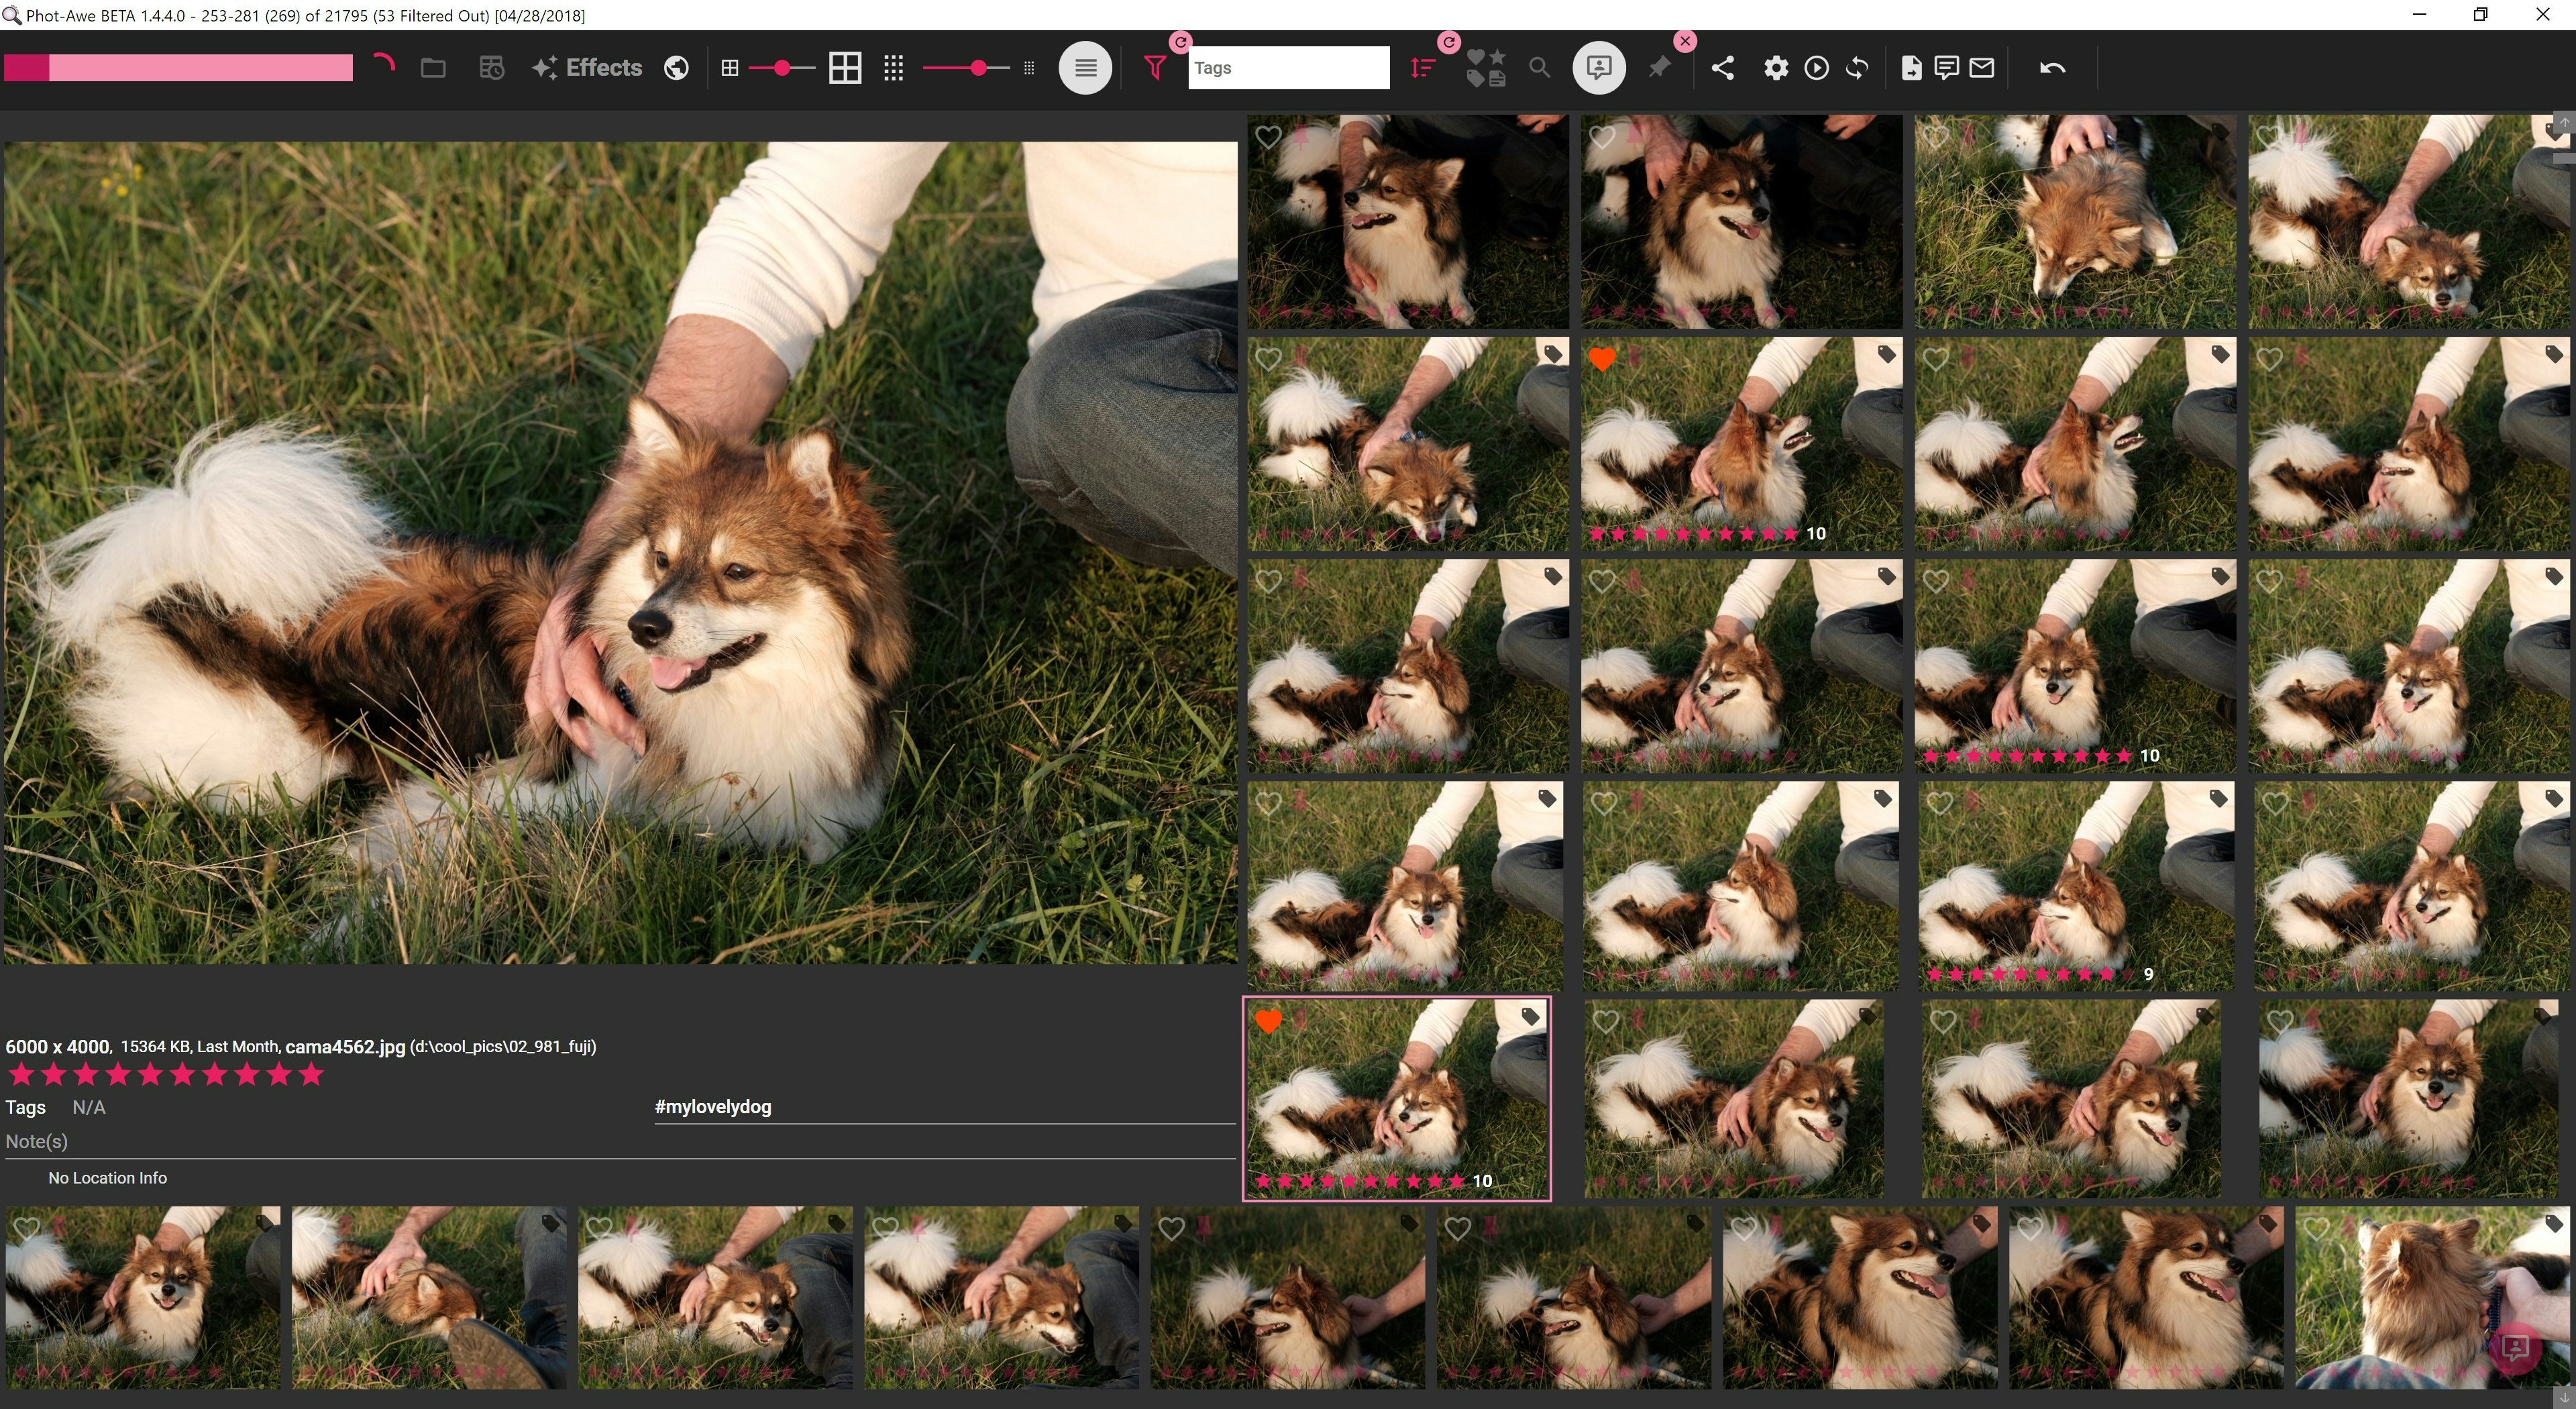The width and height of the screenshot is (2576, 1409).
Task: Click the #mylovelydog tag text
Action: coord(712,1106)
